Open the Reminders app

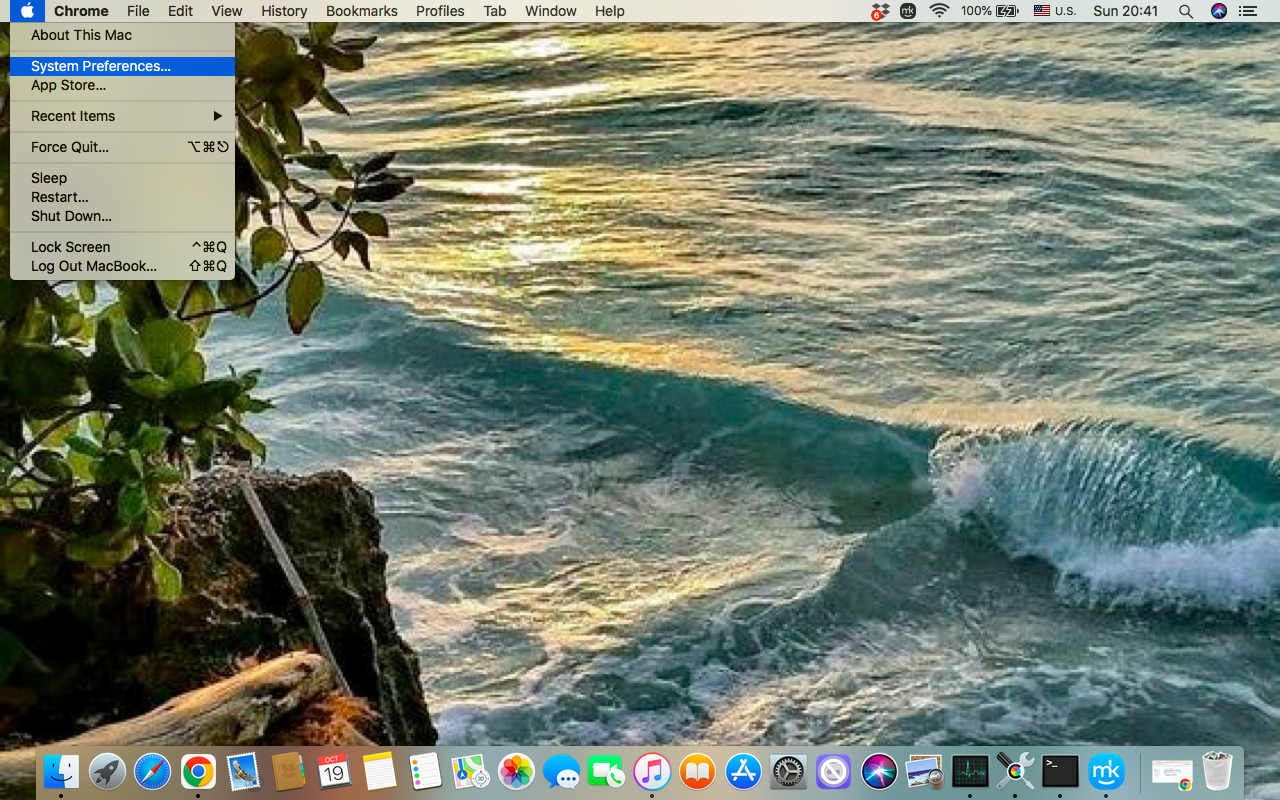(424, 771)
